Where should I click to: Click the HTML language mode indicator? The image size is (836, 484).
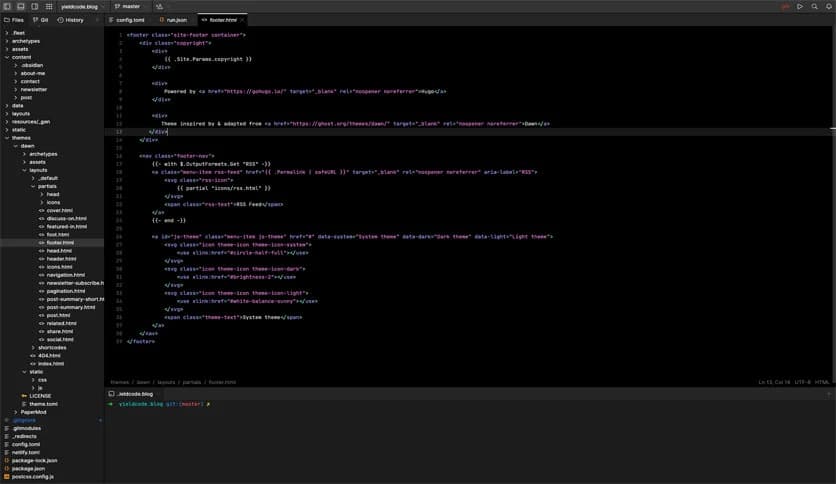[822, 382]
